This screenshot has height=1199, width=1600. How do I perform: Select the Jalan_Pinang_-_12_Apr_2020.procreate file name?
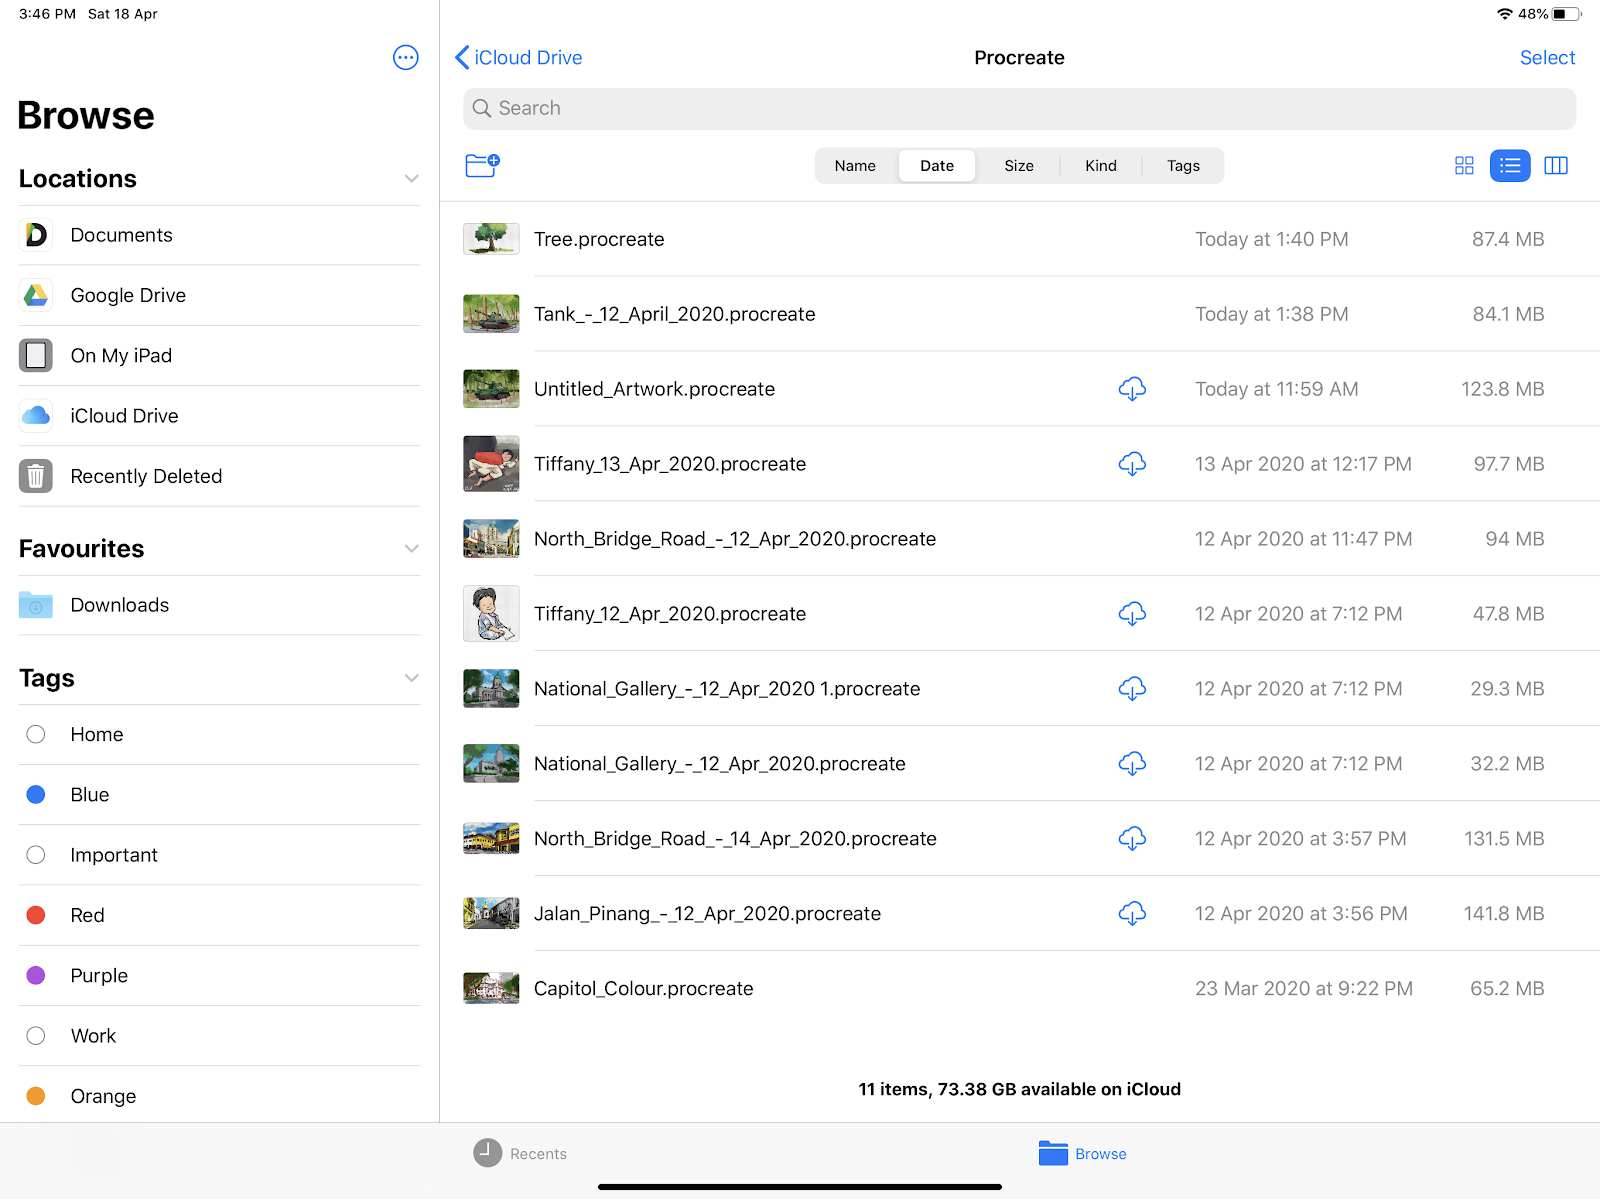pyautogui.click(x=707, y=914)
